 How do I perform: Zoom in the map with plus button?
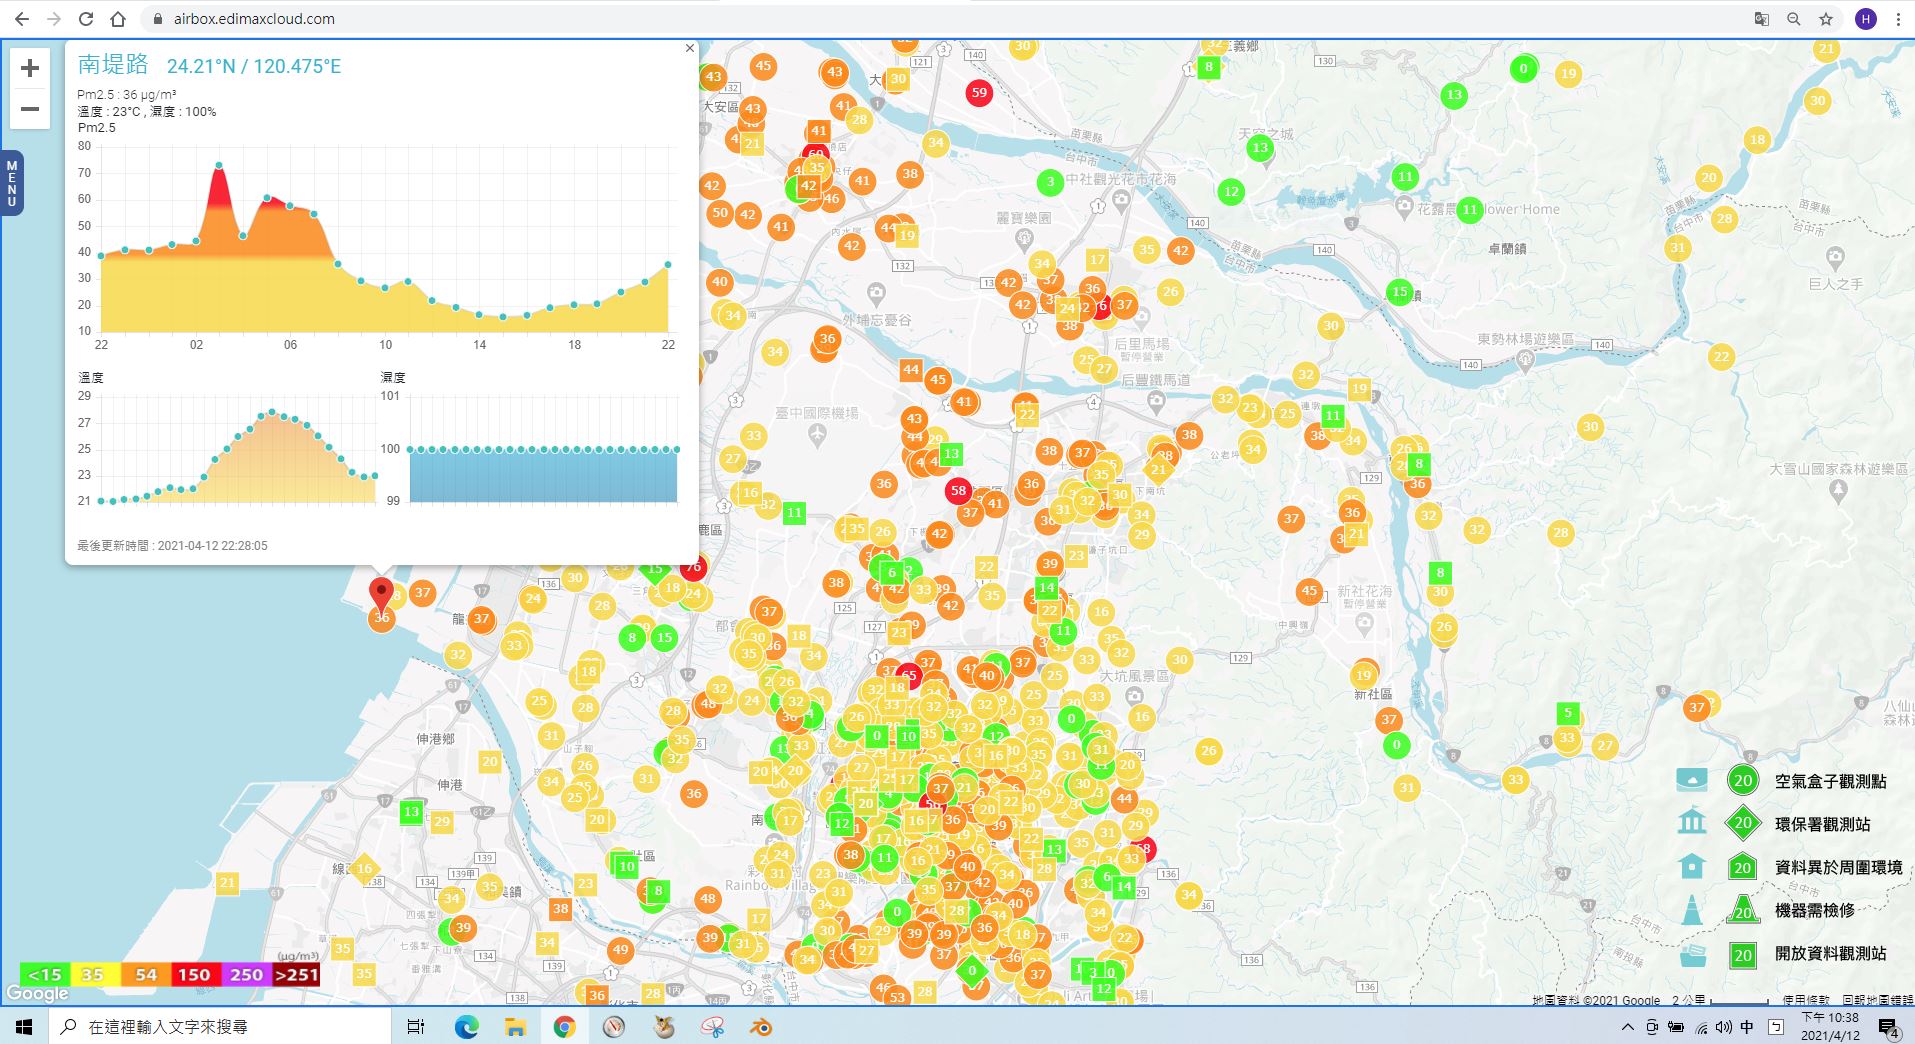[30, 68]
